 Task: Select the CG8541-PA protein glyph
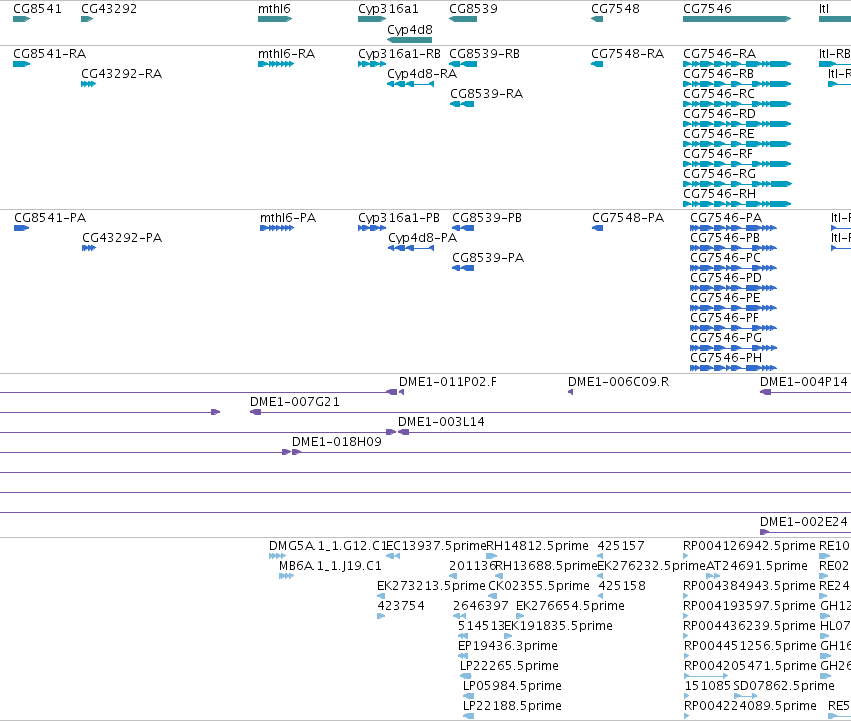tap(21, 228)
